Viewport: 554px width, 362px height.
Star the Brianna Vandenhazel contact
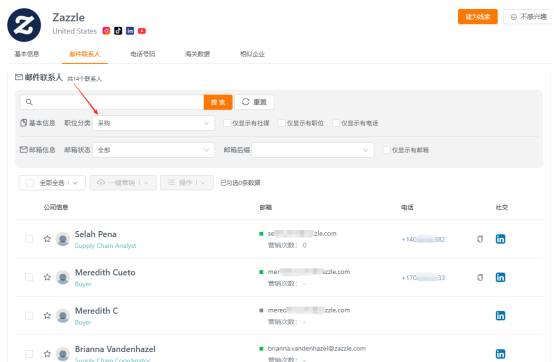(47, 354)
